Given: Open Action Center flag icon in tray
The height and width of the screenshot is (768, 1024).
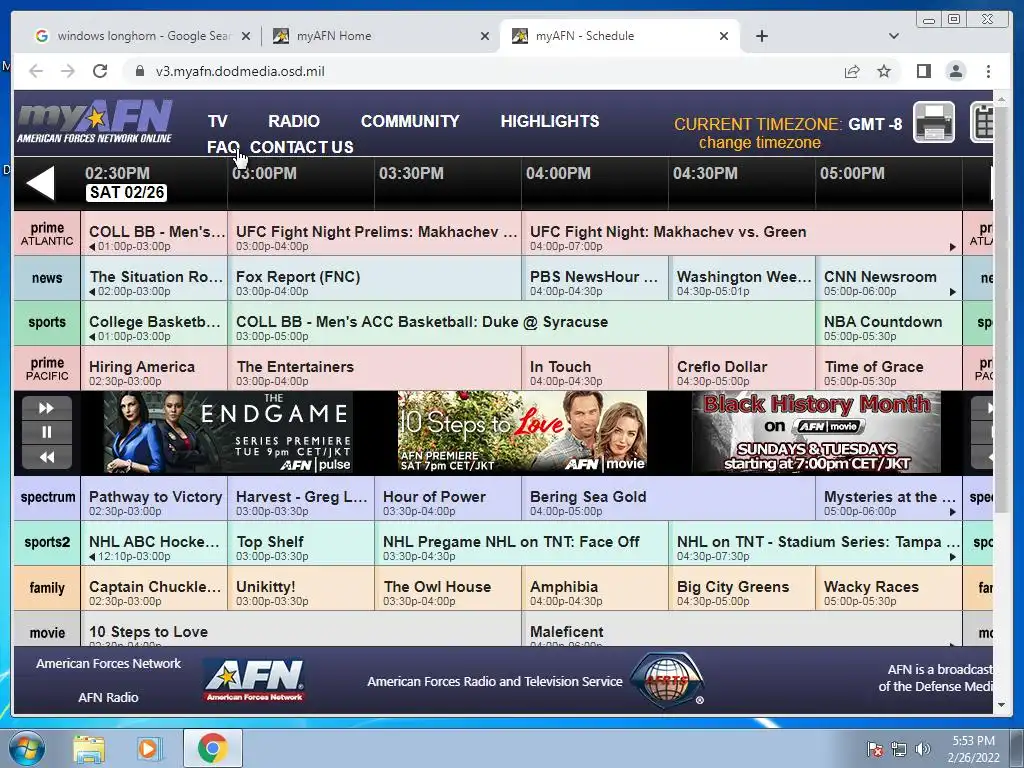Looking at the screenshot, I should (874, 749).
